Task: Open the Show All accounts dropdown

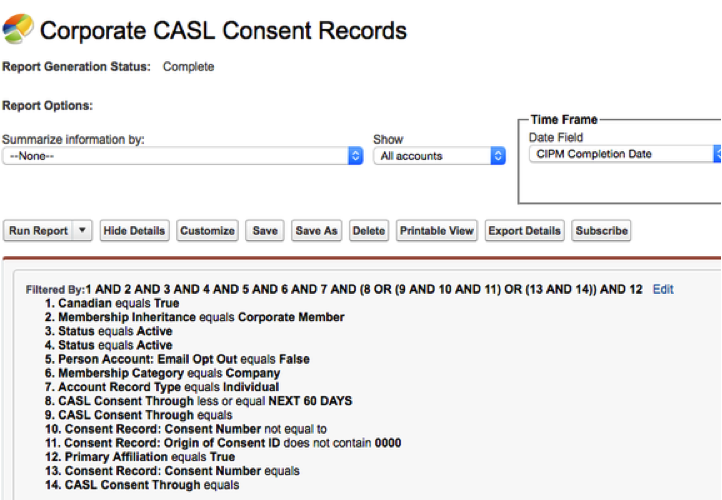Action: coord(439,156)
